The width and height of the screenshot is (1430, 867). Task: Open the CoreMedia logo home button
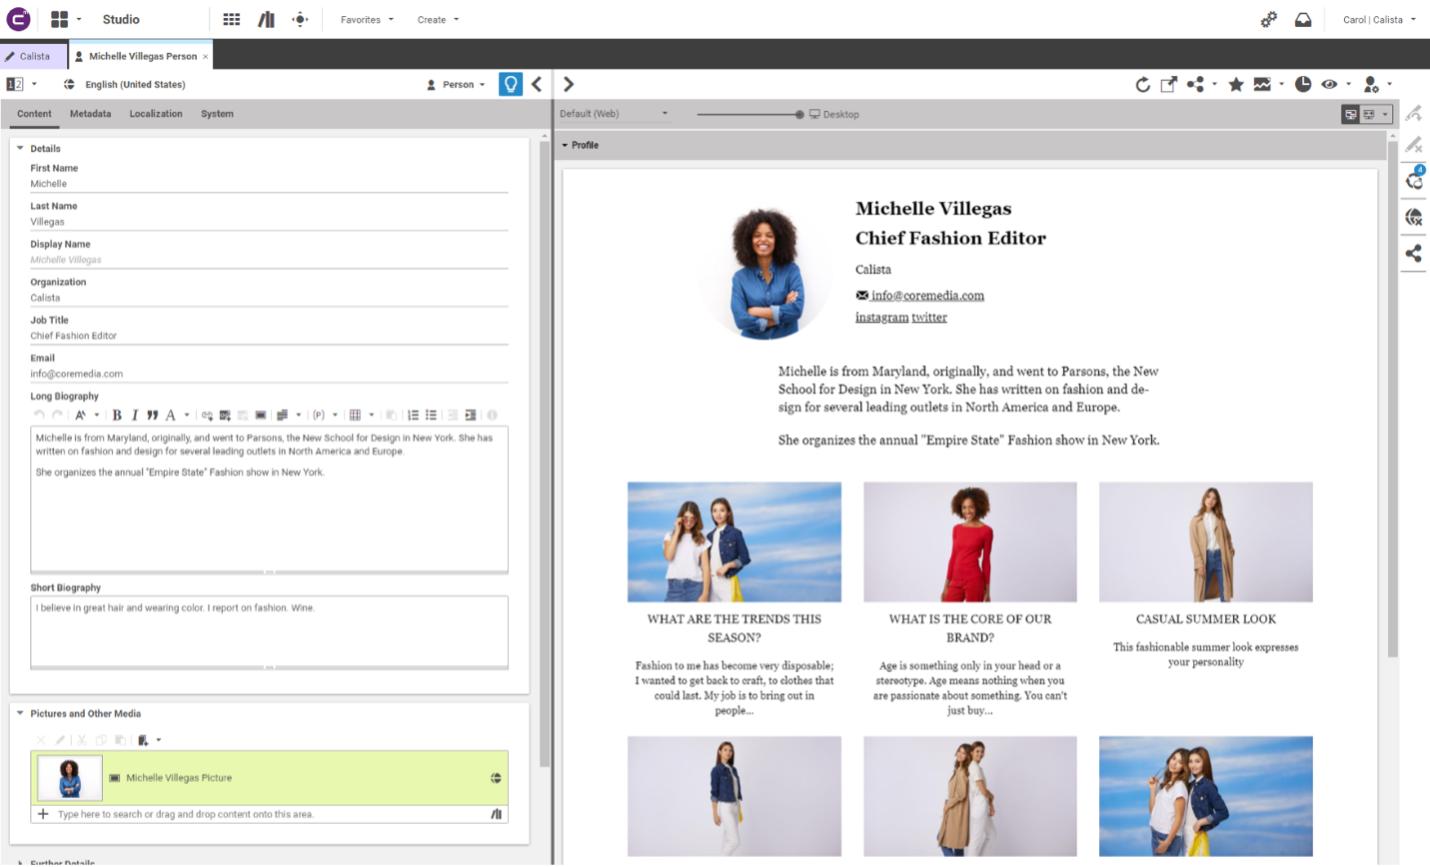pyautogui.click(x=18, y=19)
